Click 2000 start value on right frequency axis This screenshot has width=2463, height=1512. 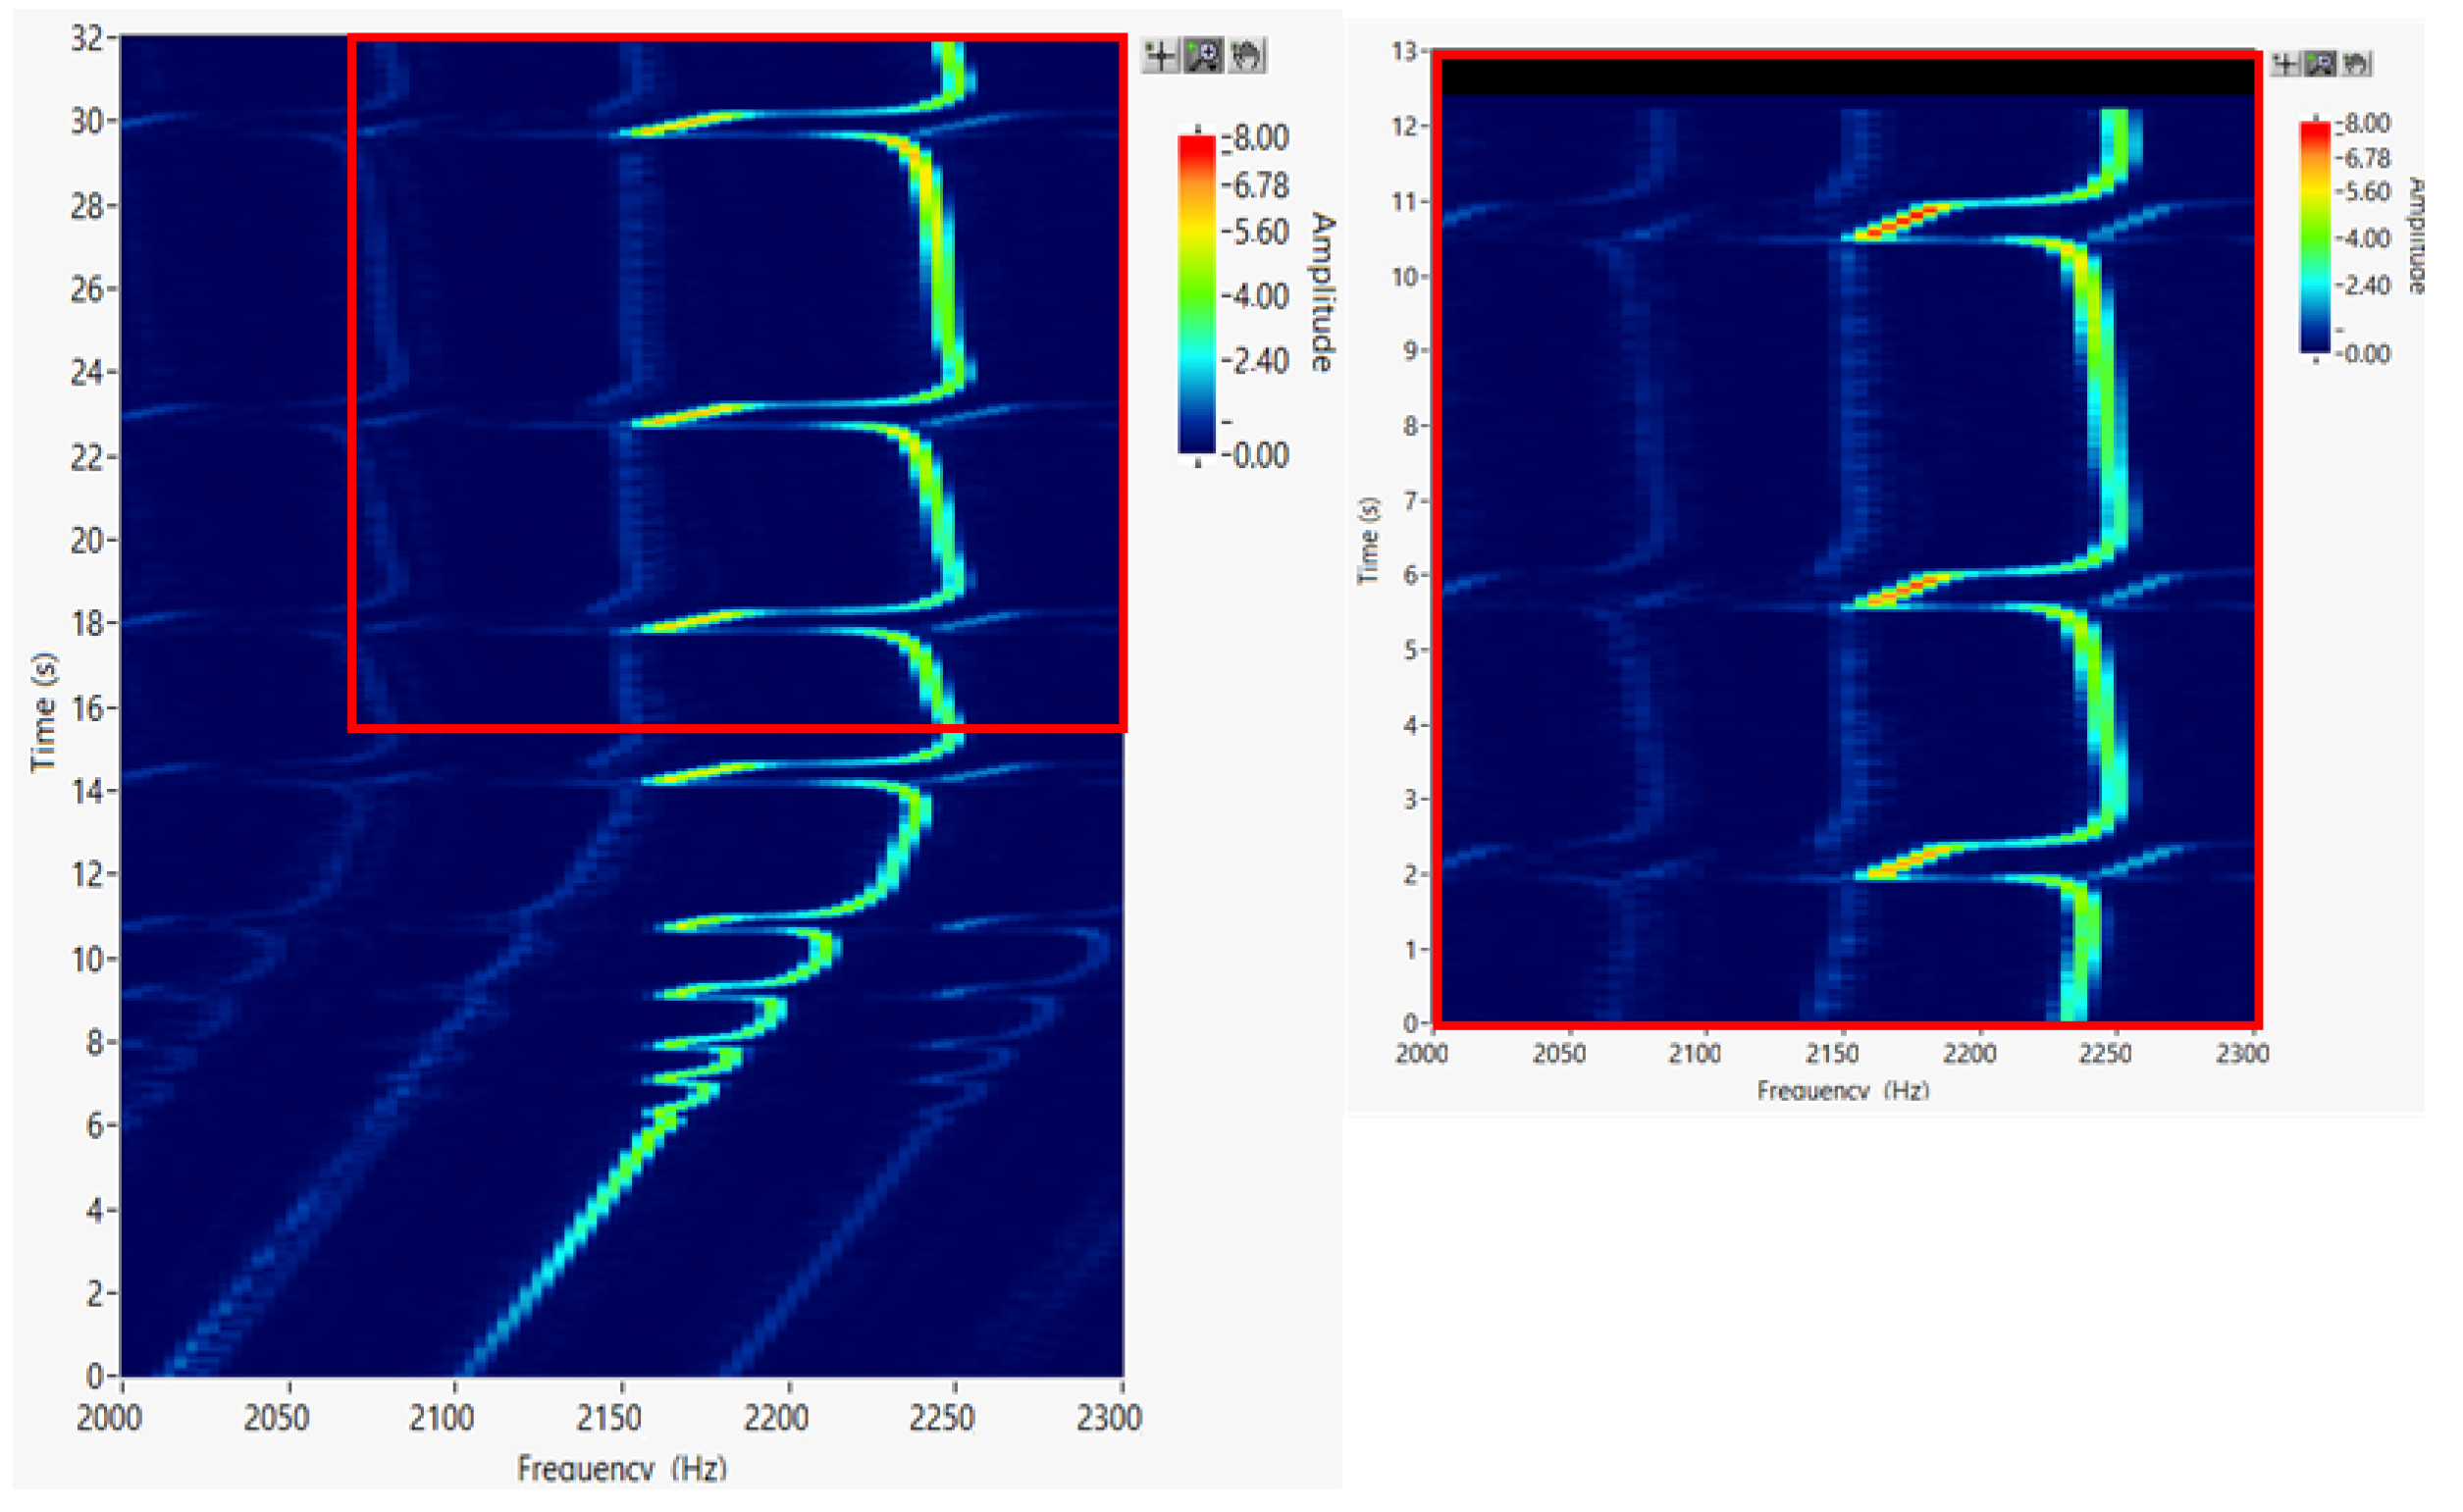1422,1054
